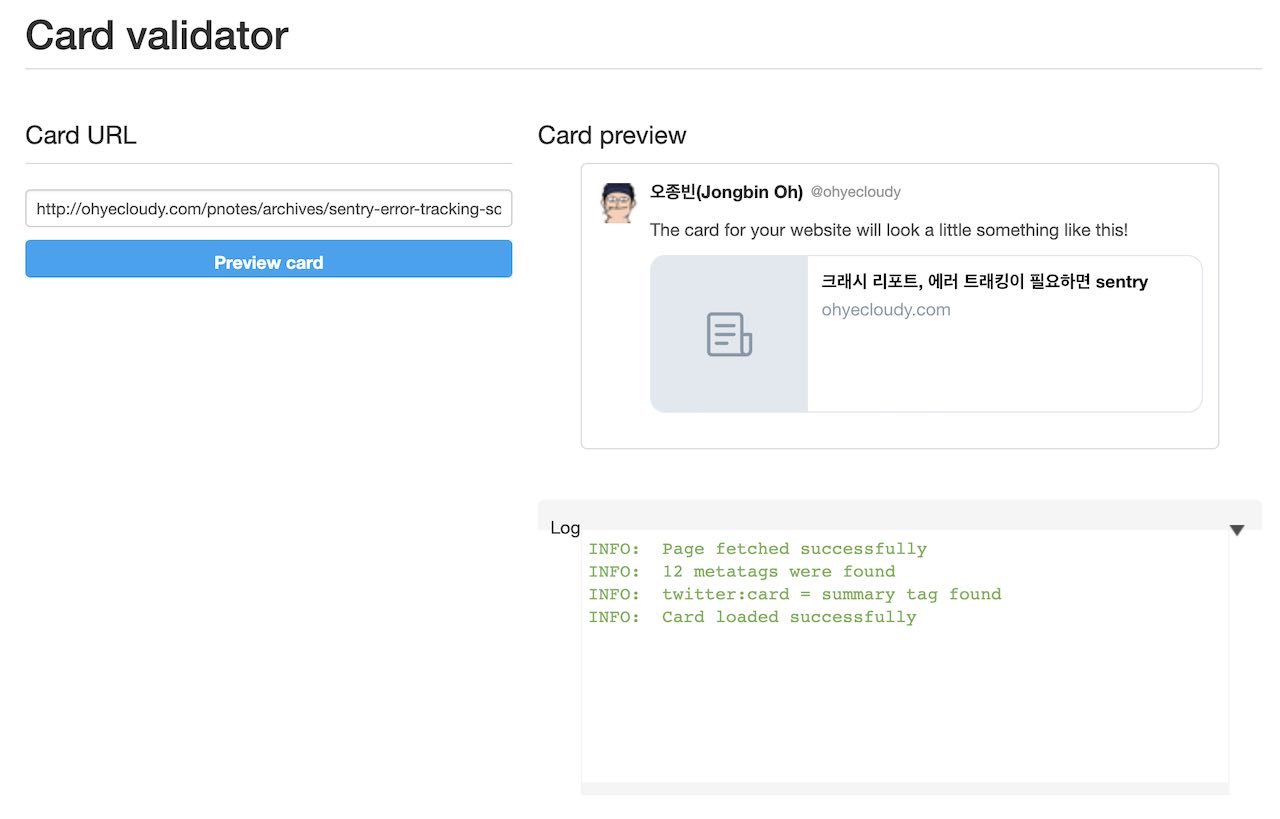The width and height of the screenshot is (1280, 819).
Task: Click the tweet text about your website card
Action: [888, 230]
